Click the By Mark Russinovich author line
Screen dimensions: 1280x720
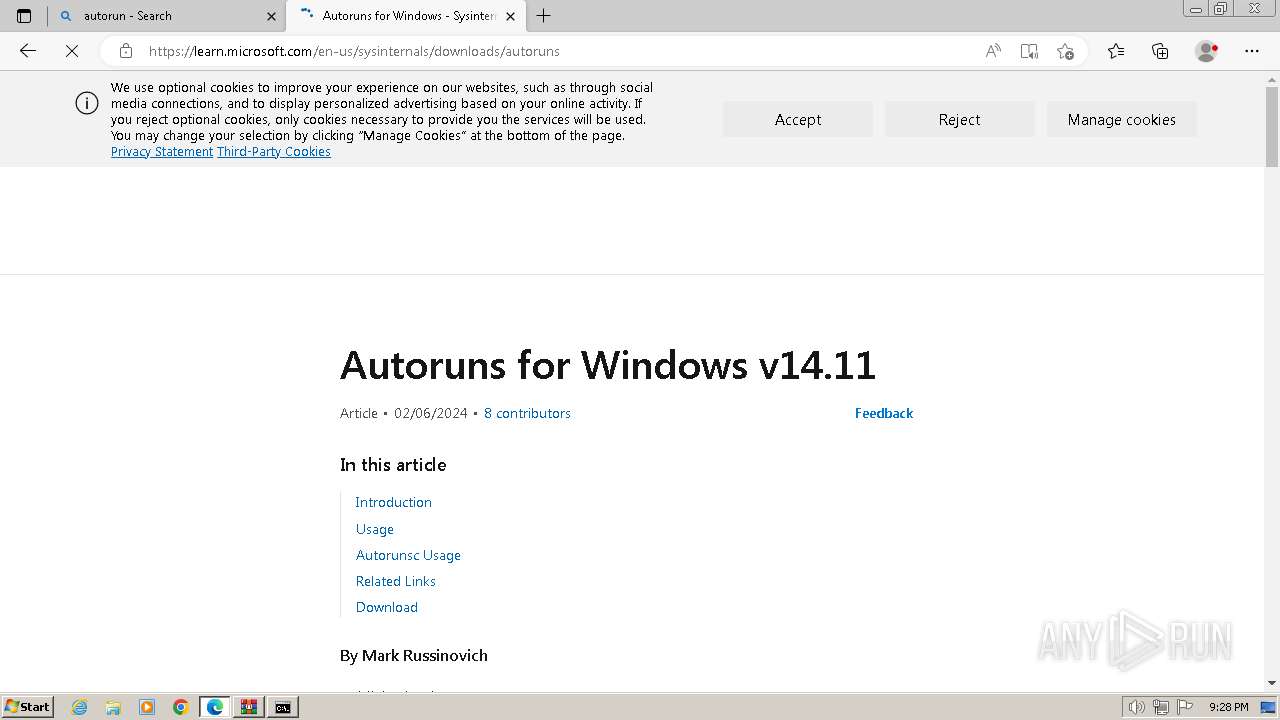coord(414,655)
